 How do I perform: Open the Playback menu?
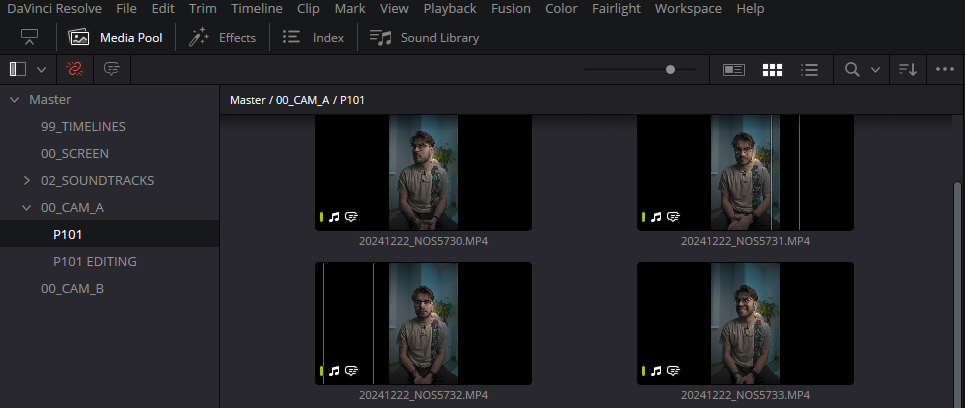click(x=450, y=9)
